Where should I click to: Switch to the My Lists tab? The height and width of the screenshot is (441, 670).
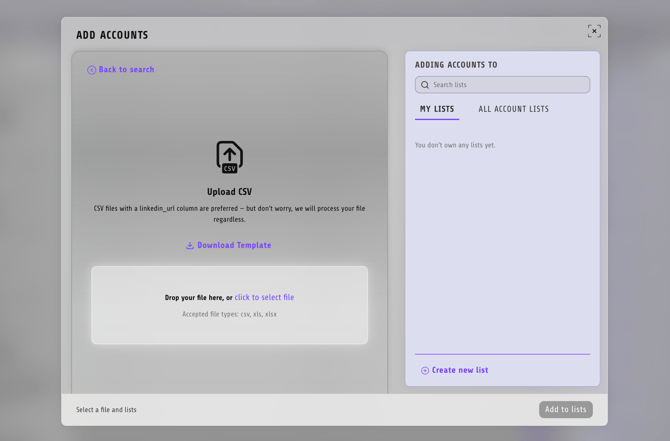coord(437,109)
